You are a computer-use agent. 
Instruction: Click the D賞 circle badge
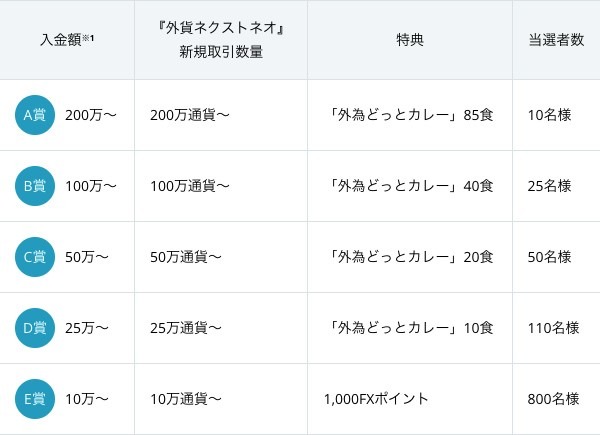35,328
